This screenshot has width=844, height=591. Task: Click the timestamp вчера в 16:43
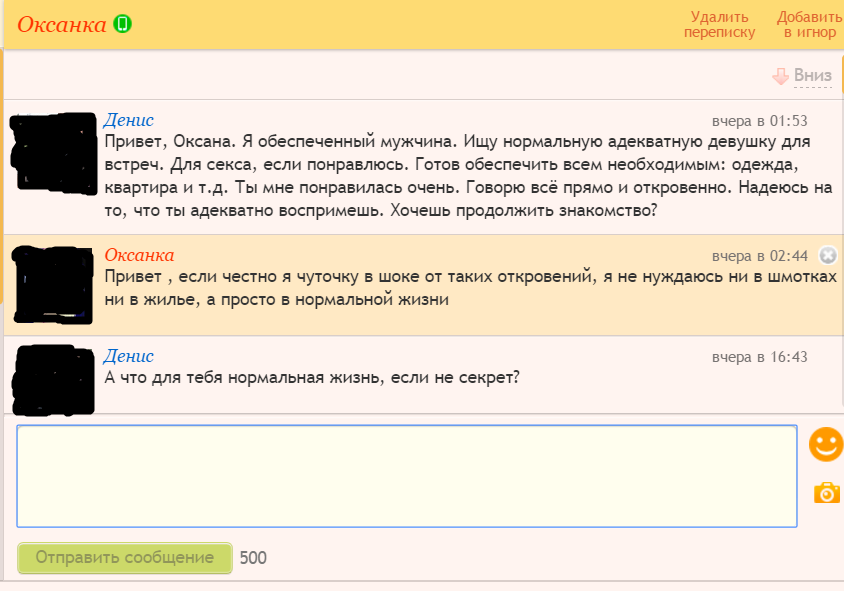pos(759,357)
